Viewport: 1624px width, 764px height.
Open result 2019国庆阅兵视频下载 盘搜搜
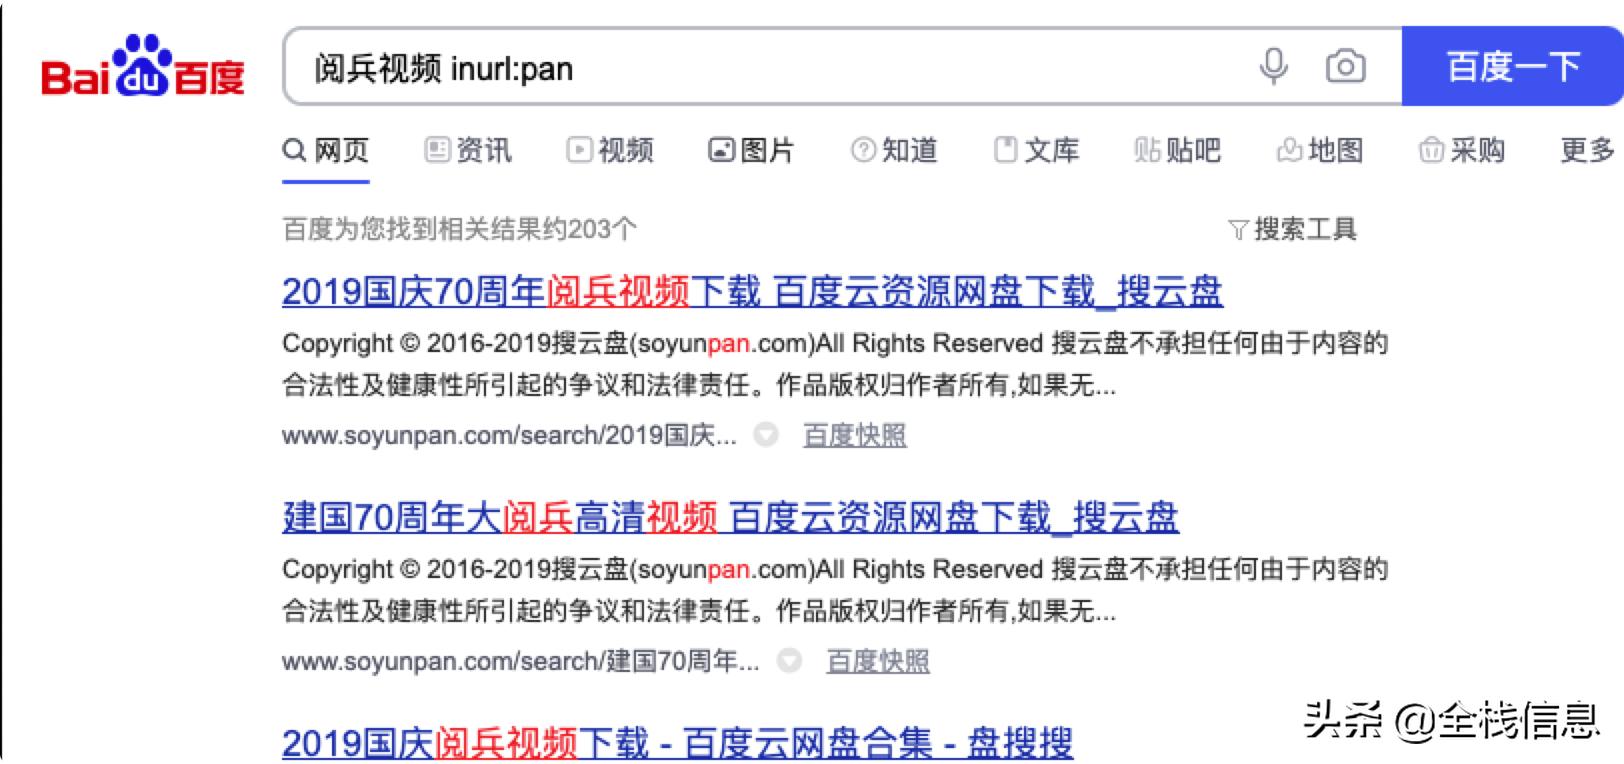click(x=677, y=744)
